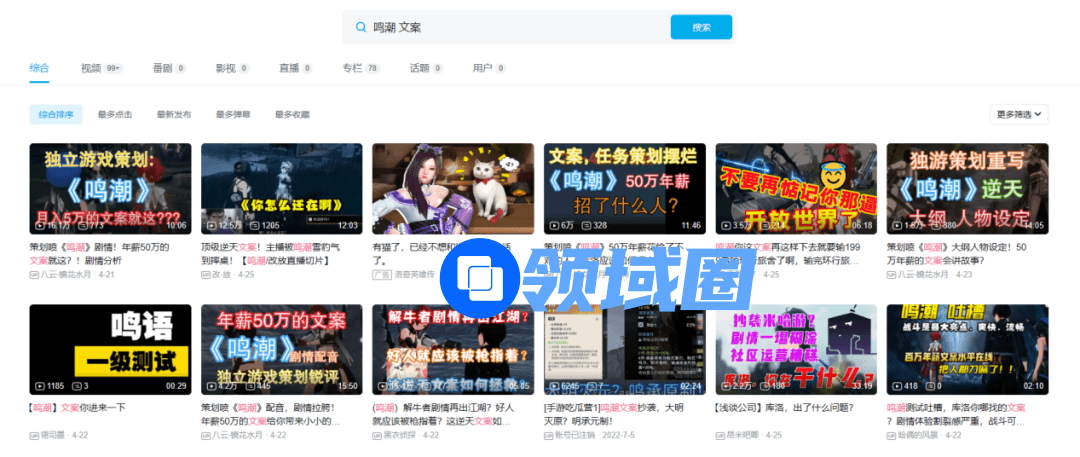1080x457 pixels.
Task: Sort results by 最多弹幕
Action: coord(233,115)
